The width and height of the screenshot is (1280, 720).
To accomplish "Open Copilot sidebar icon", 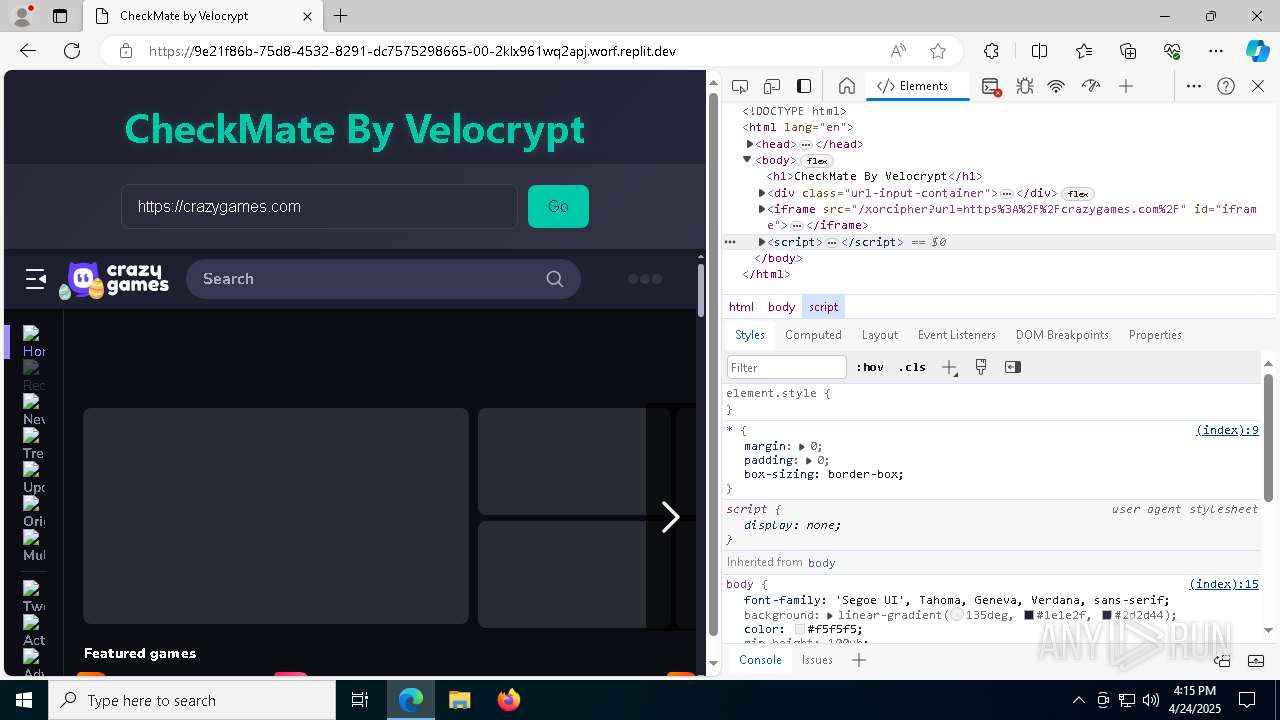I will pyautogui.click(x=1257, y=51).
